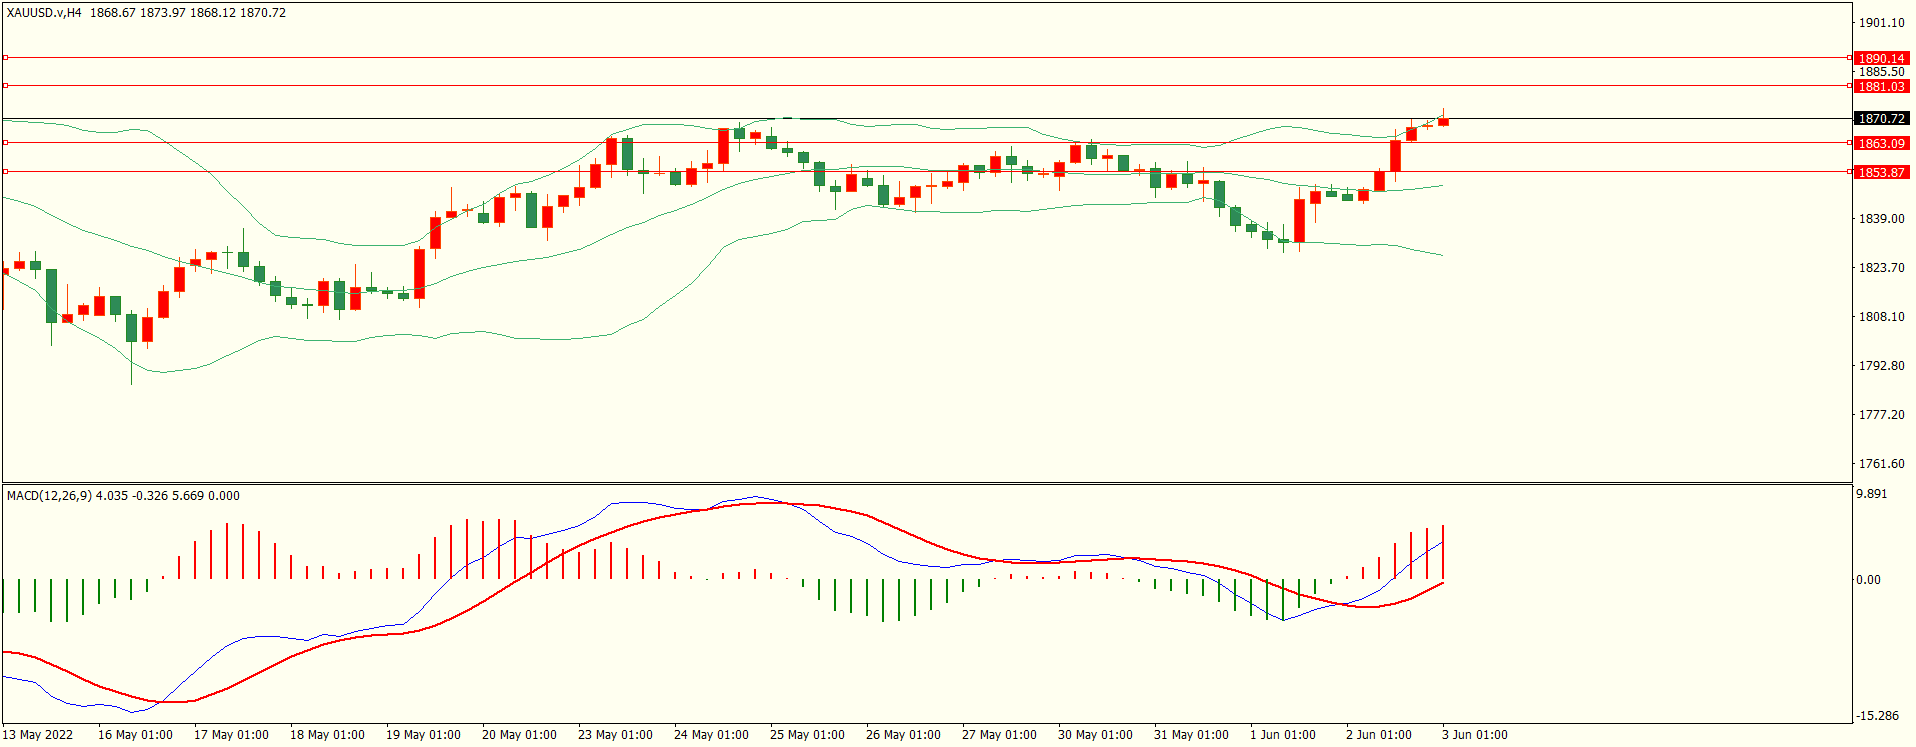Viewport: 1916px width, 747px height.
Task: Select left anchor handle of 1853.87 line
Action: (x=5, y=172)
